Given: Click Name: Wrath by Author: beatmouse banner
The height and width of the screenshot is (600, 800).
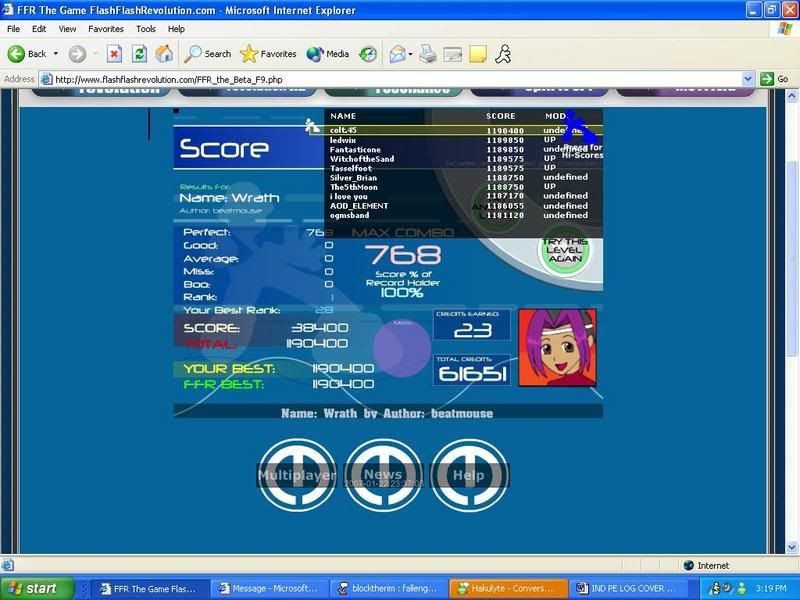Looking at the screenshot, I should click(x=388, y=412).
